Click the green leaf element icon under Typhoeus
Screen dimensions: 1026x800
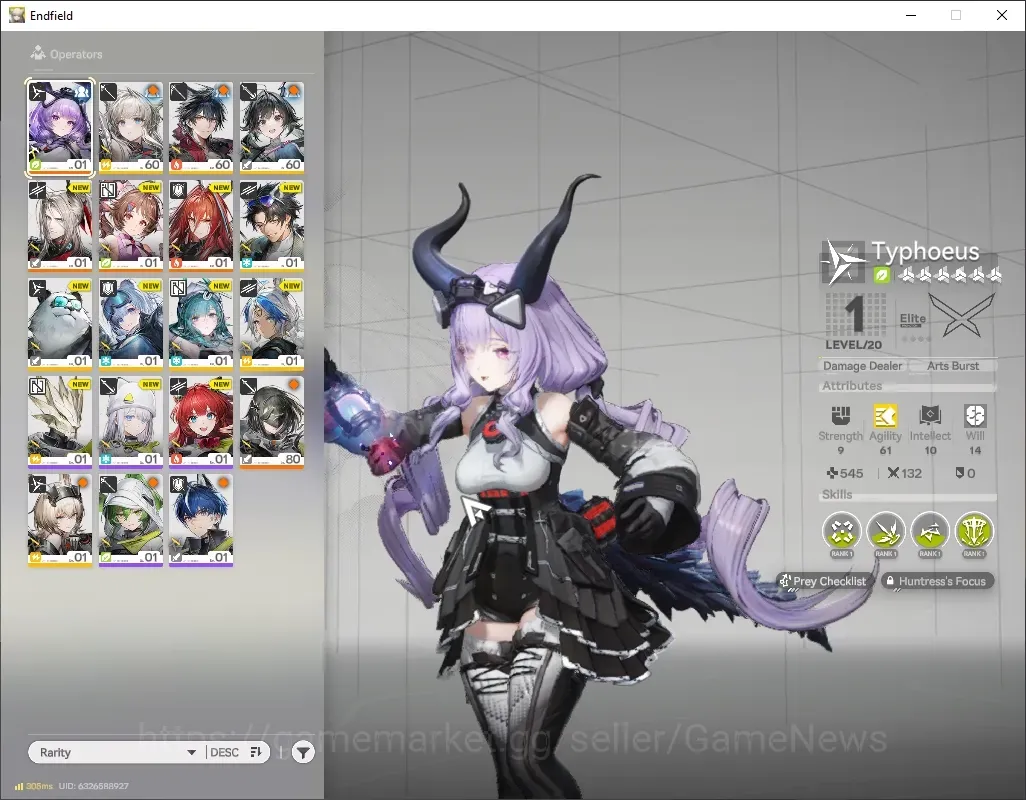pos(881,275)
